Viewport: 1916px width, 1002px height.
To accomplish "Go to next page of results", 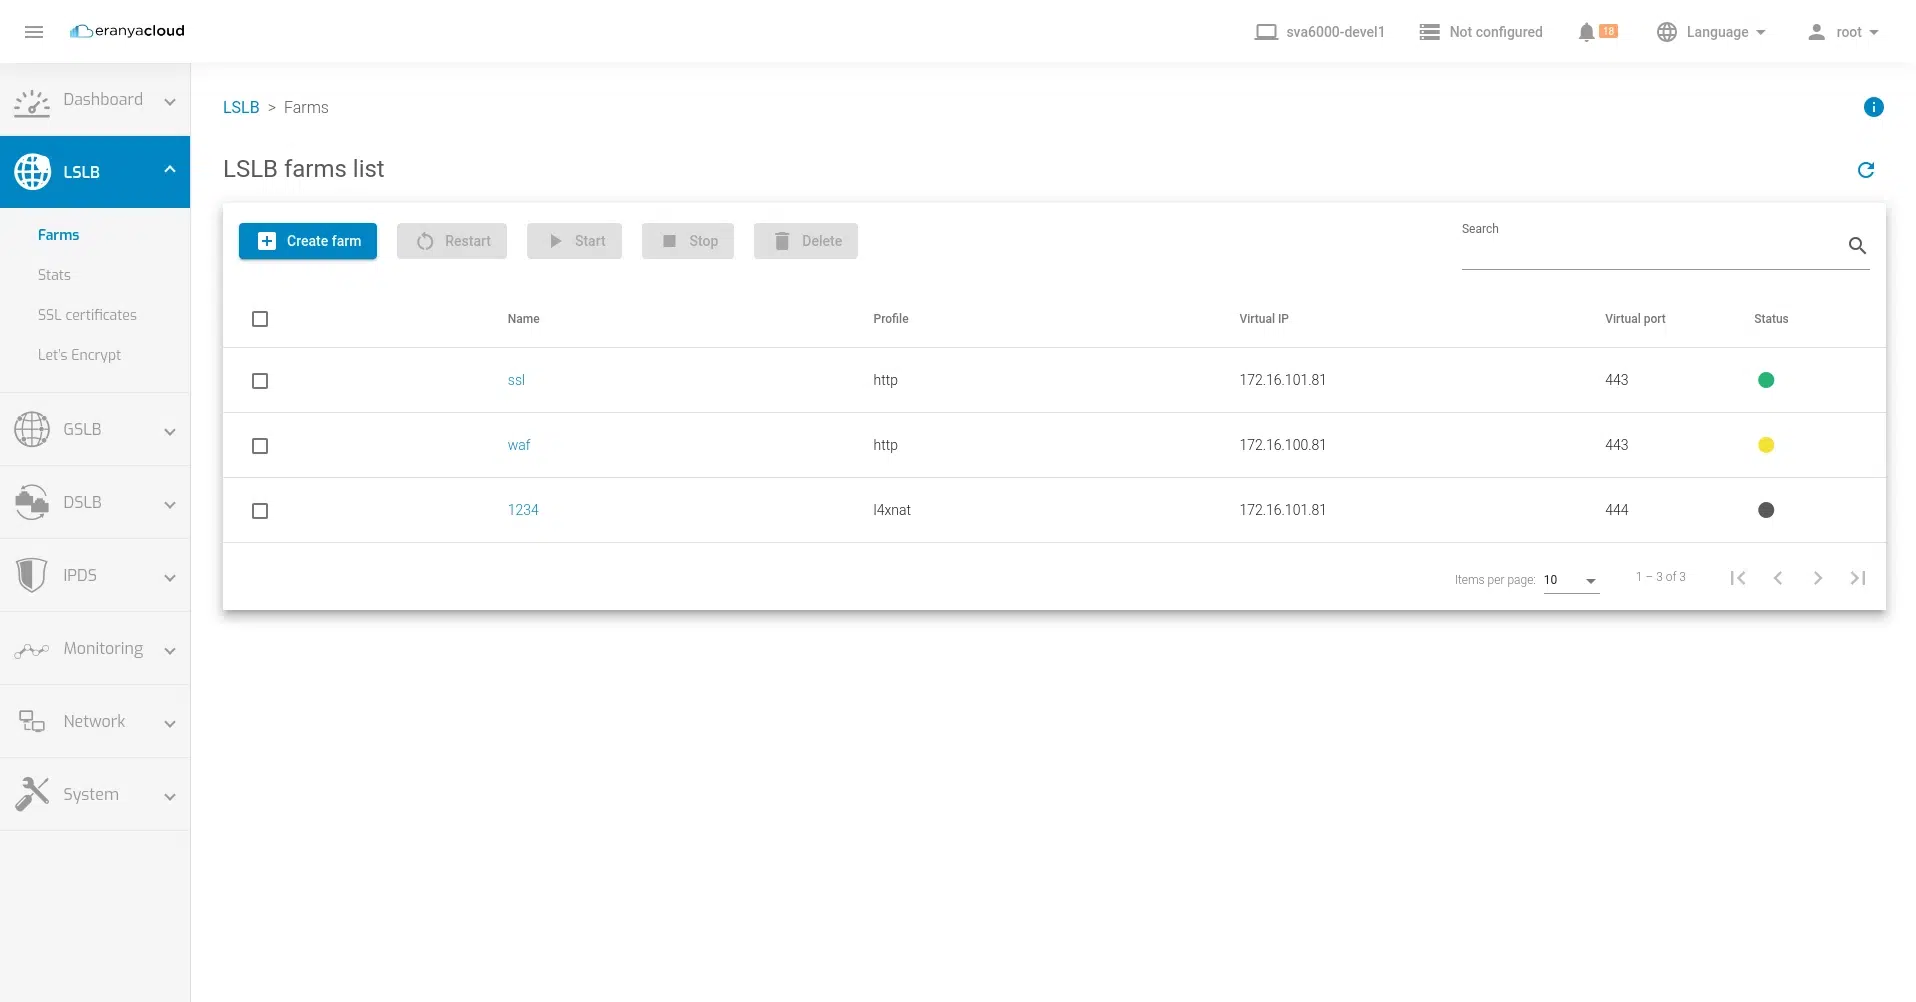I will [1818, 578].
